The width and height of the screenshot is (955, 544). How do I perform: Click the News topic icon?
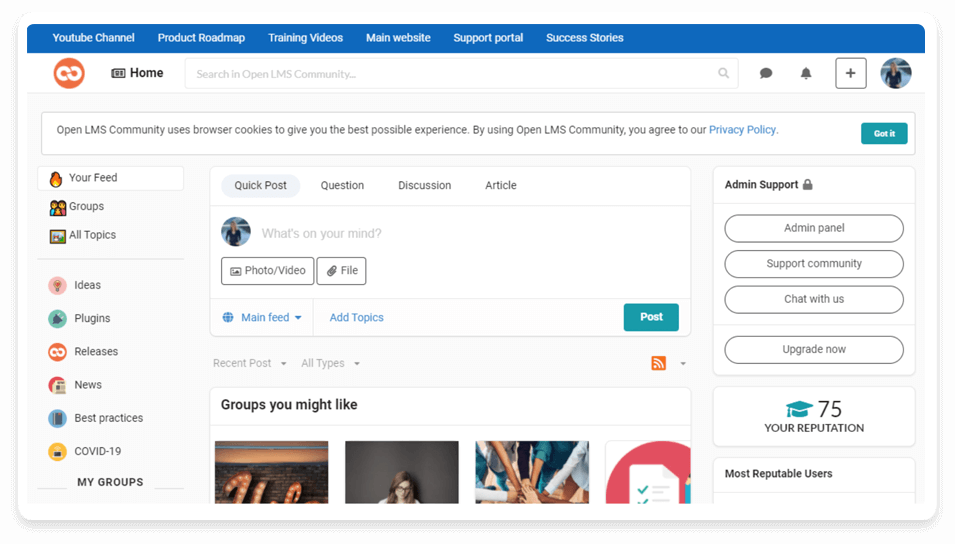(x=57, y=385)
